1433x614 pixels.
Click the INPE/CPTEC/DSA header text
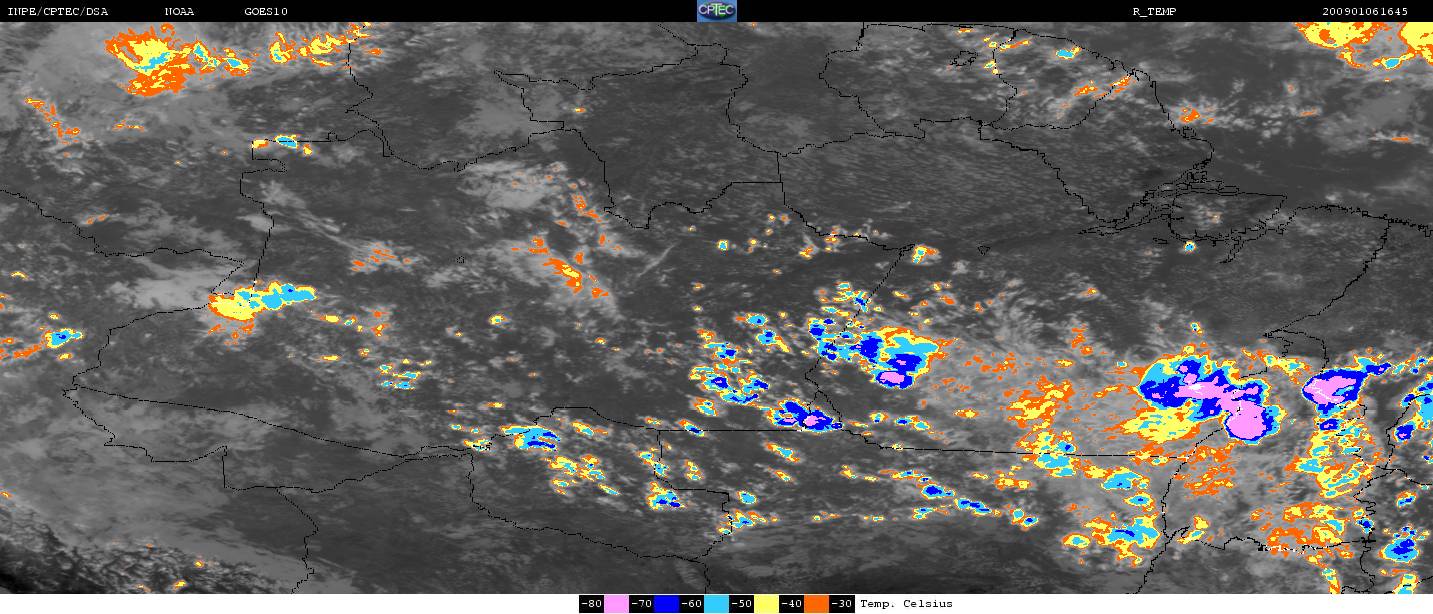point(57,11)
